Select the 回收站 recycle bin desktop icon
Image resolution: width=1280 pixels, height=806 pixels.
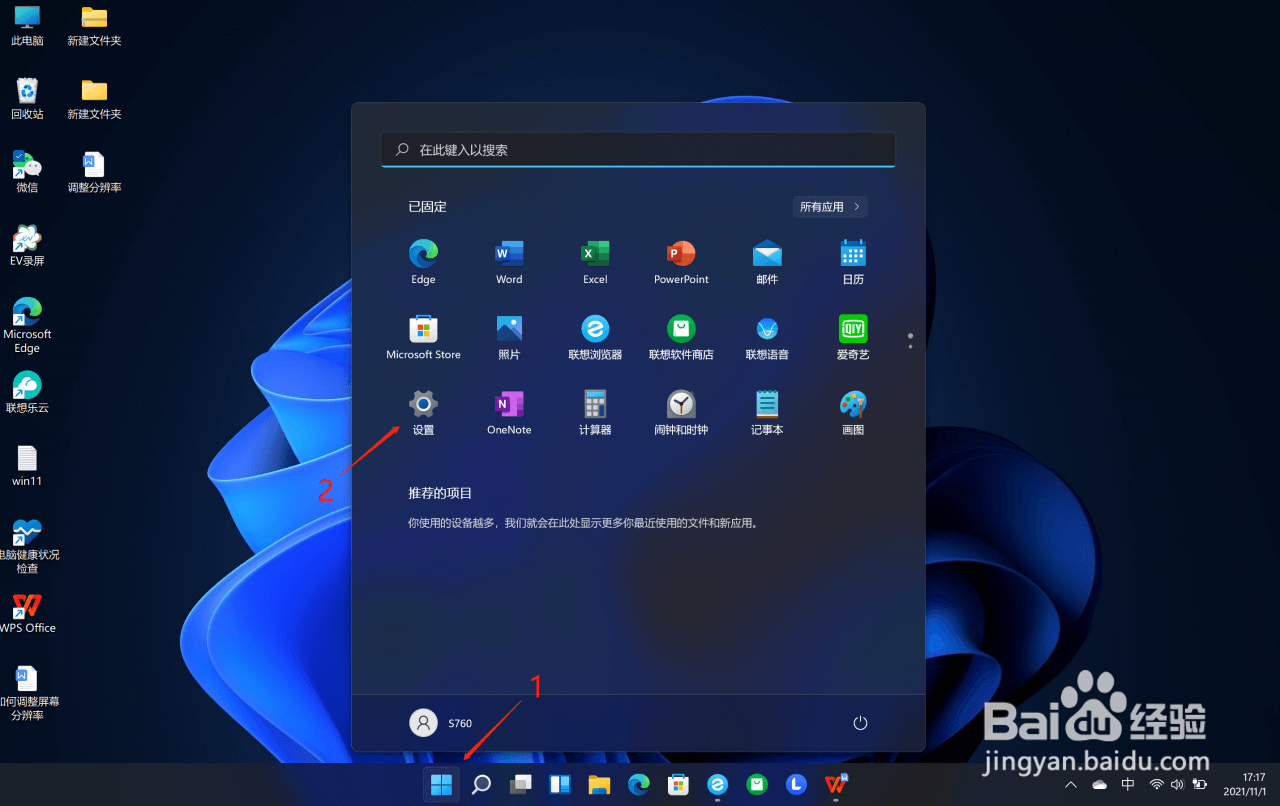click(27, 99)
